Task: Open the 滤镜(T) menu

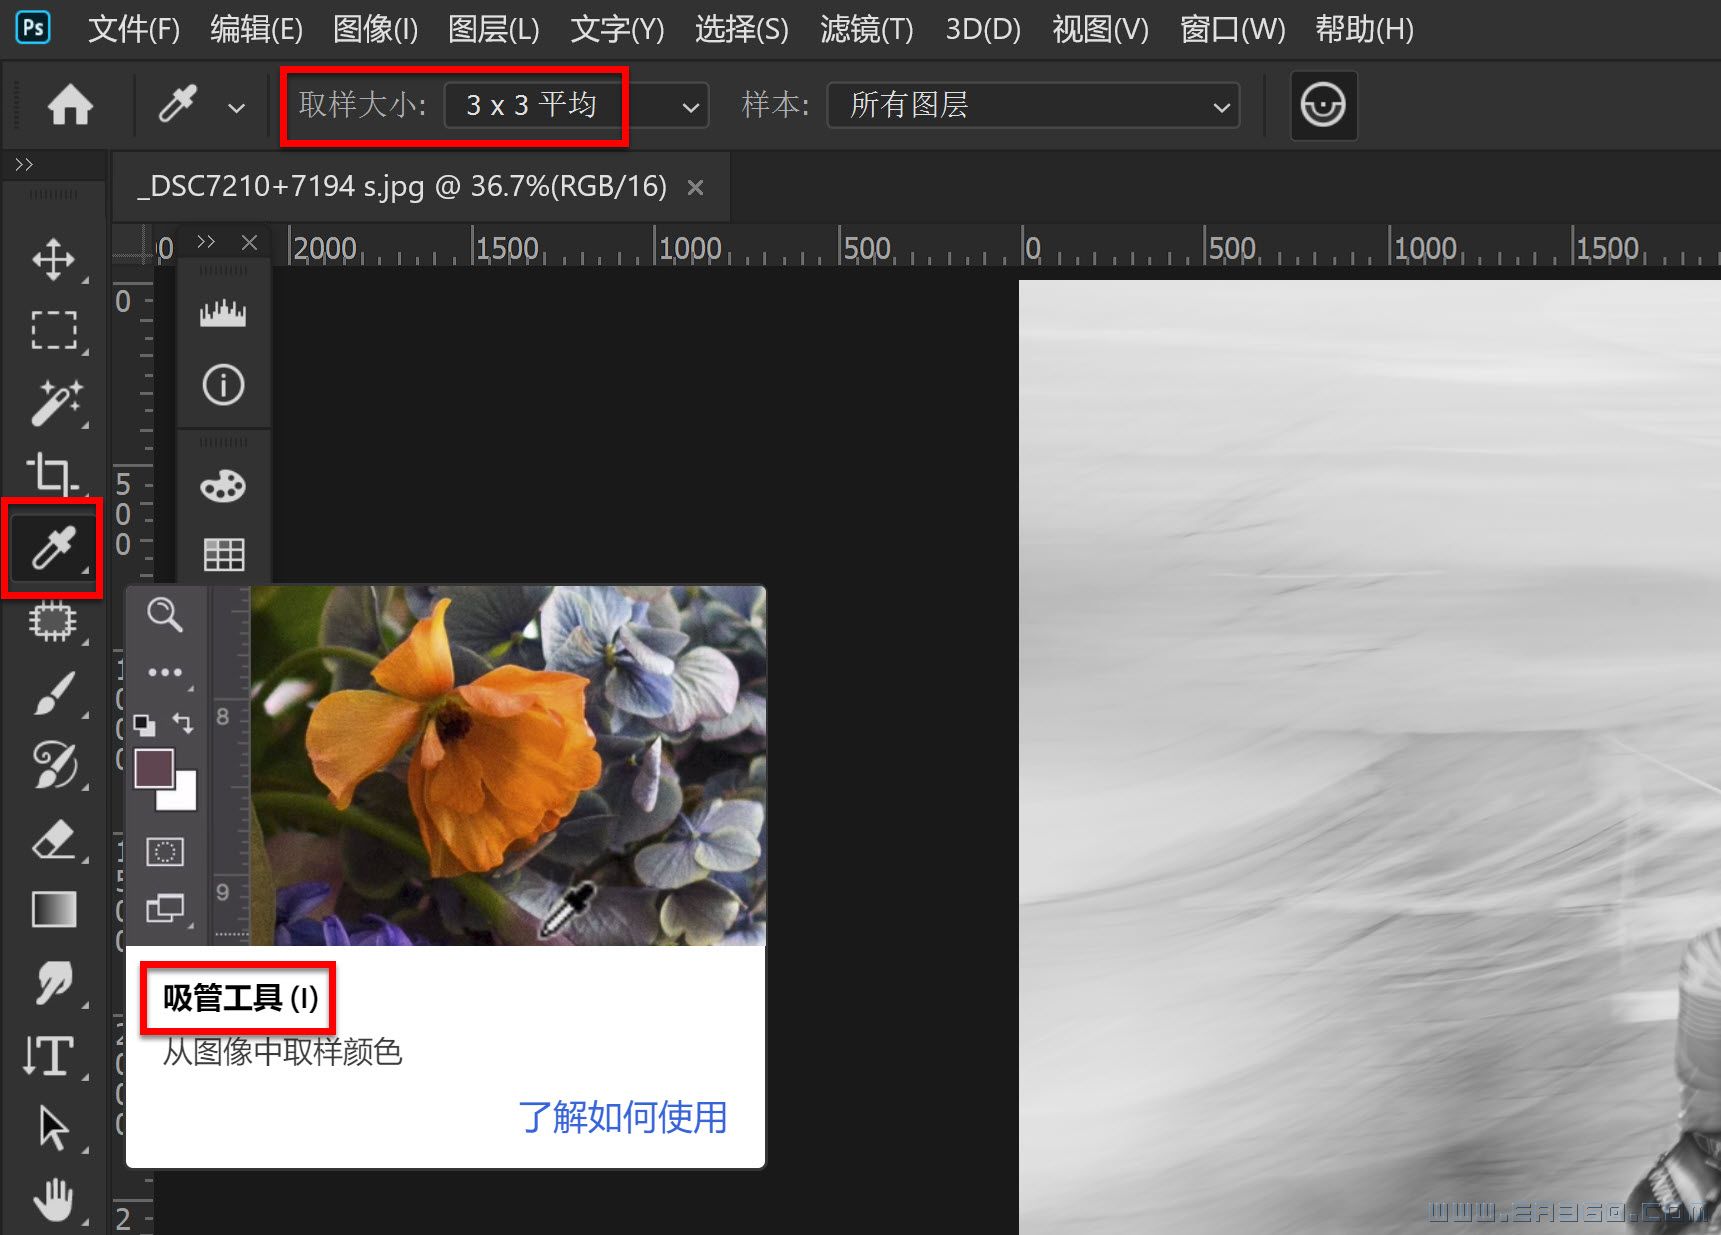Action: point(866,29)
